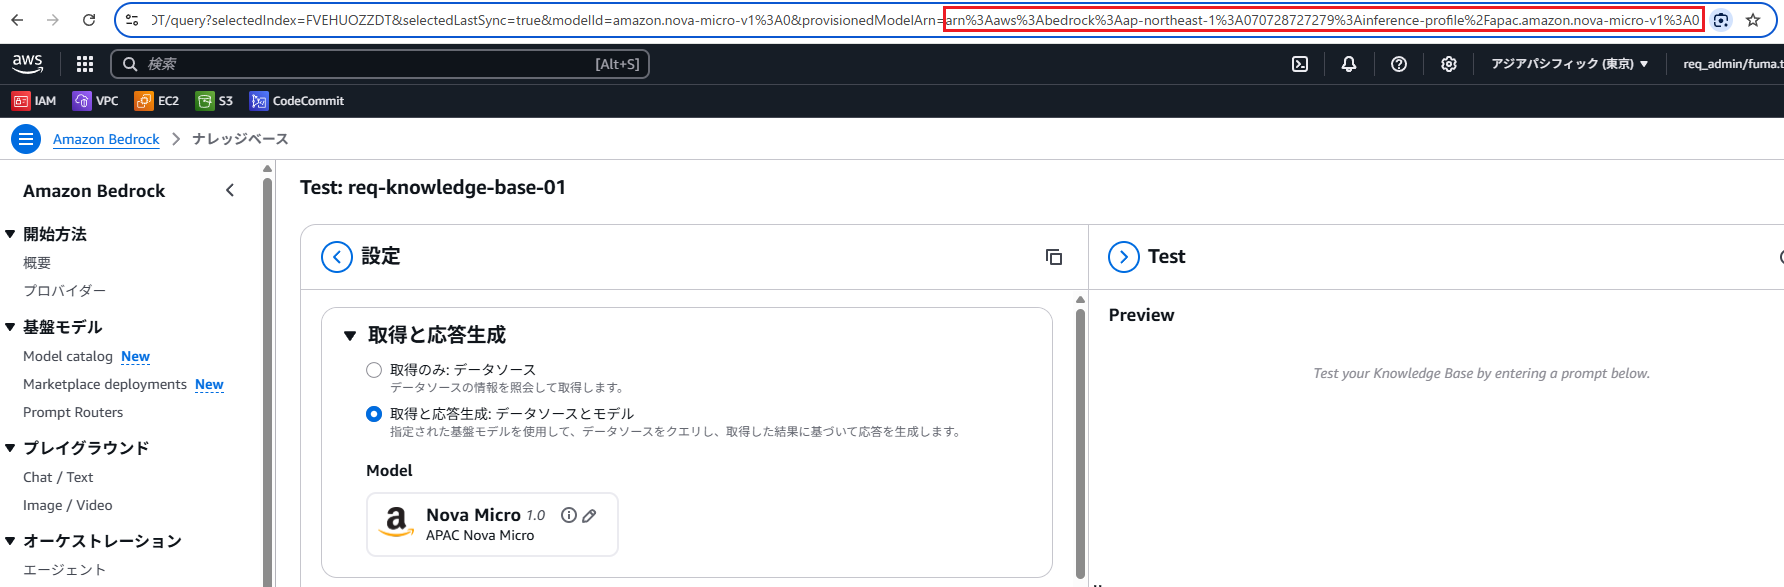Viewport: 1784px width, 587px height.
Task: View site information icon in address bar
Action: pos(132,20)
